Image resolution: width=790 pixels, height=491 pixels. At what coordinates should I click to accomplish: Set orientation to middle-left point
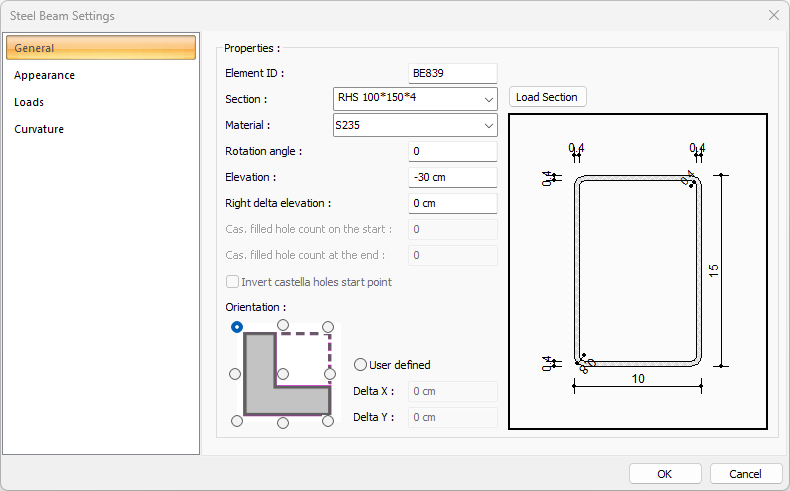point(236,374)
